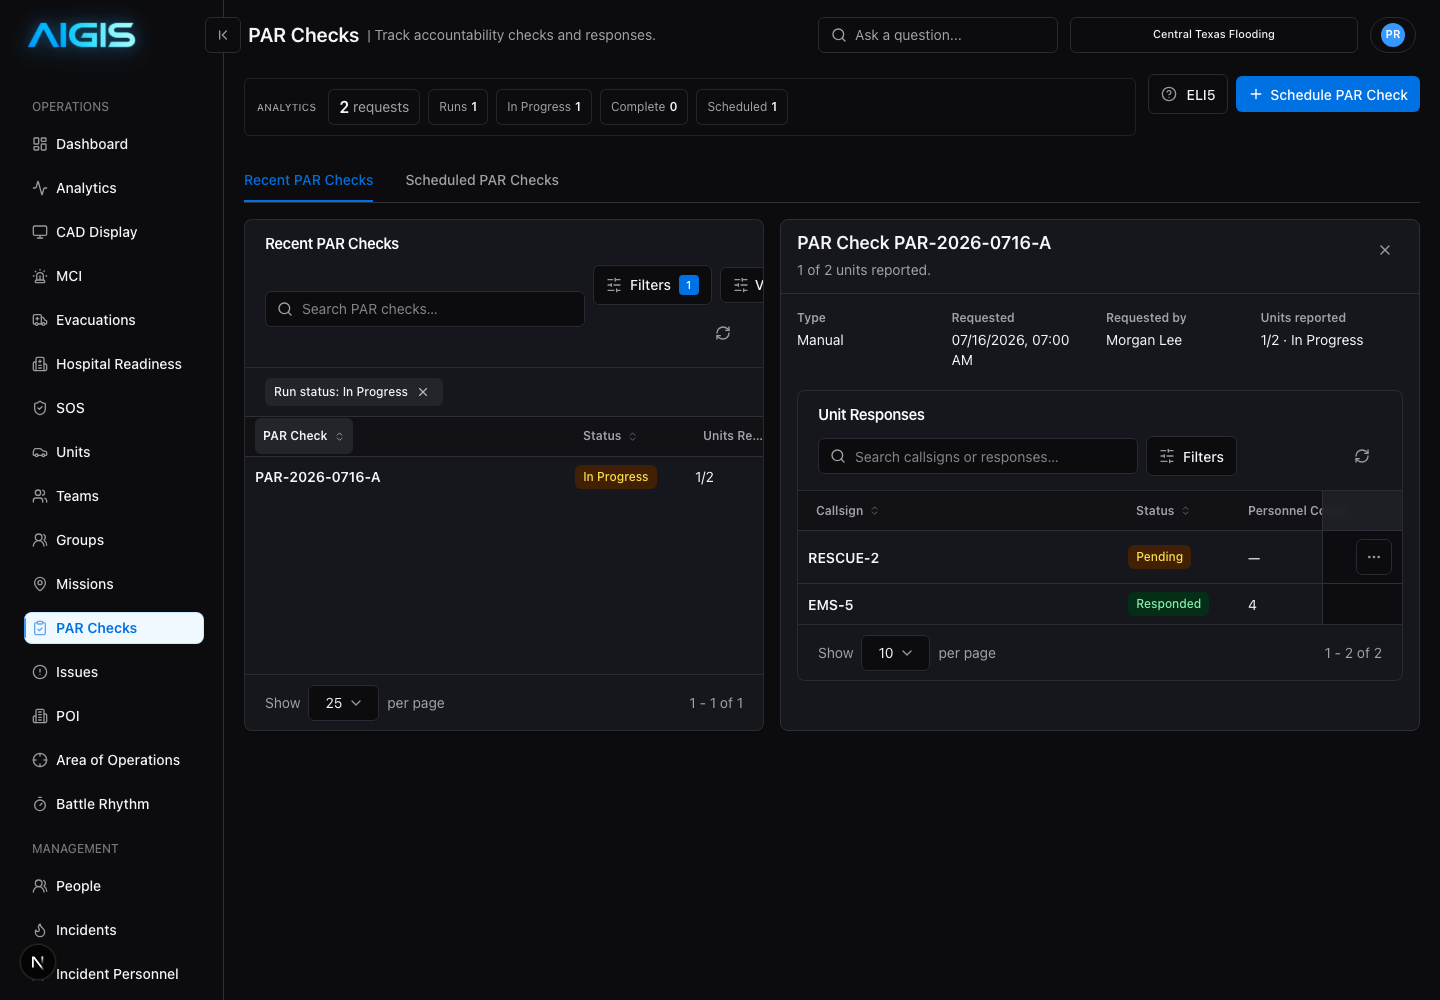This screenshot has height=1000, width=1440.
Task: Click the Personnel Count column header
Action: point(1285,511)
